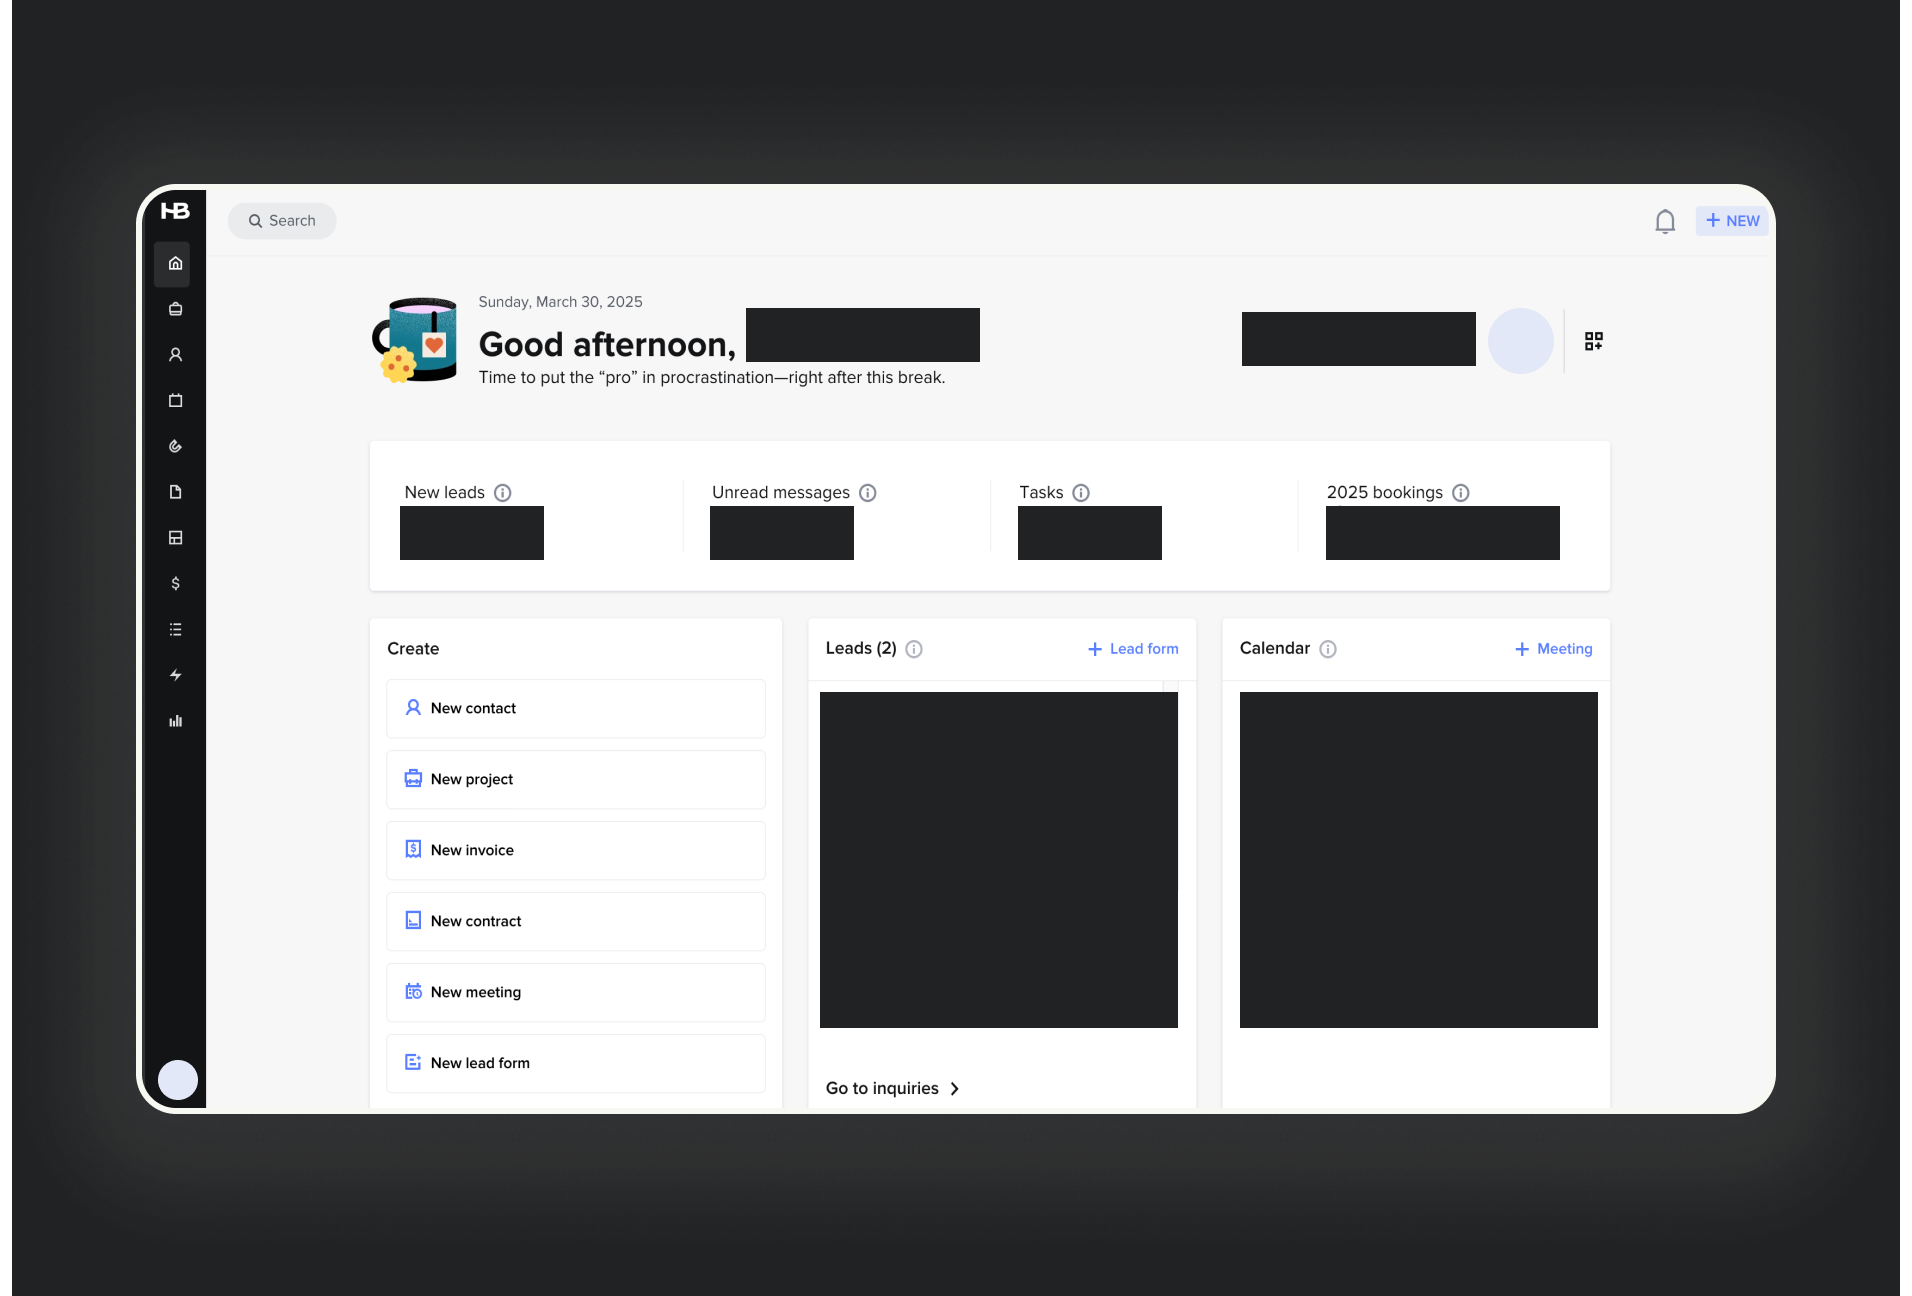Click the 'Calendar' heading

1275,648
